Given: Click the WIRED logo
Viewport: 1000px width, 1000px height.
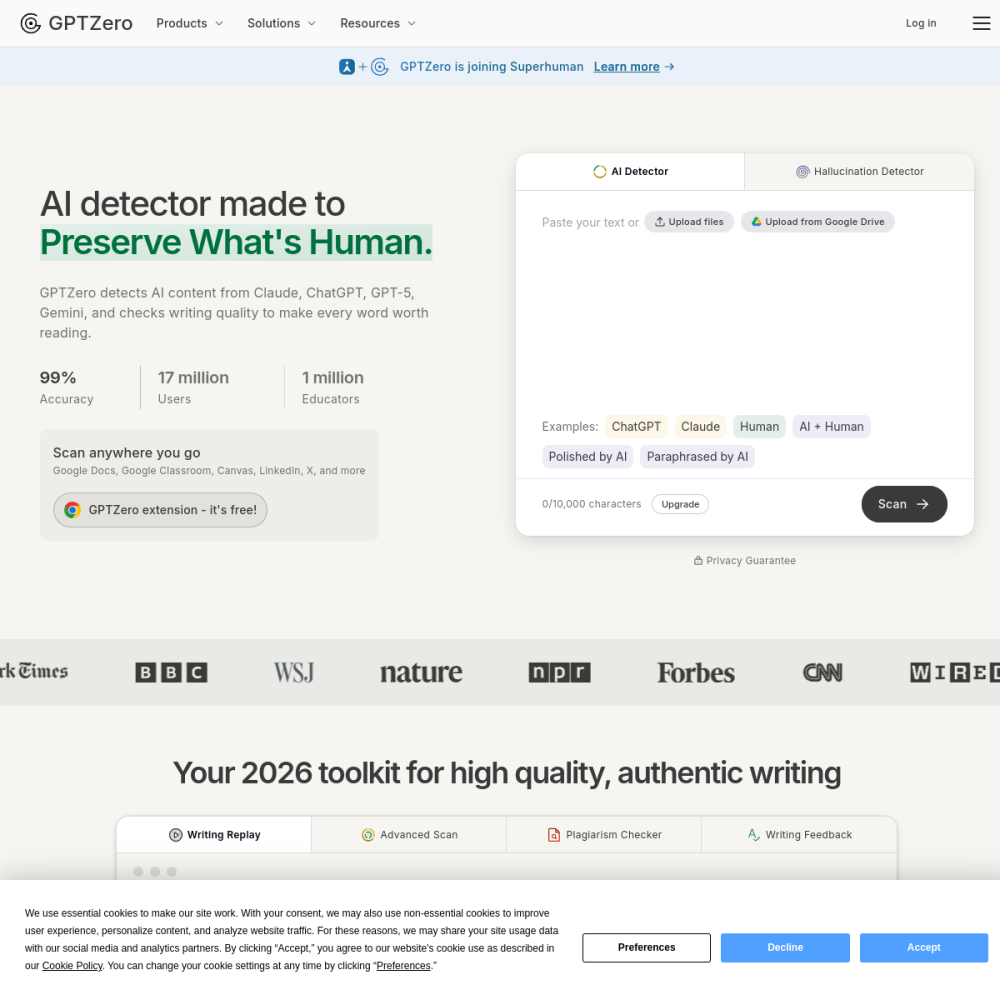Looking at the screenshot, I should (x=955, y=672).
